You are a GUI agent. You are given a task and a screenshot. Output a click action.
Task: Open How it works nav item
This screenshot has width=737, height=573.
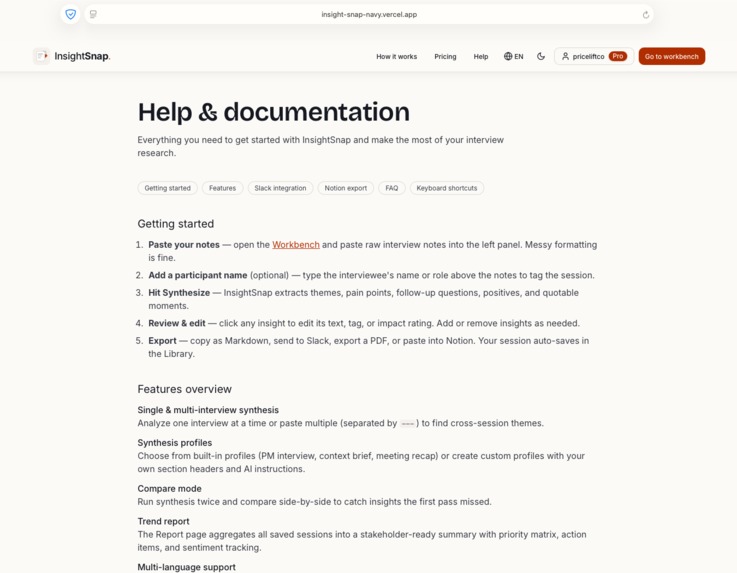click(x=396, y=56)
